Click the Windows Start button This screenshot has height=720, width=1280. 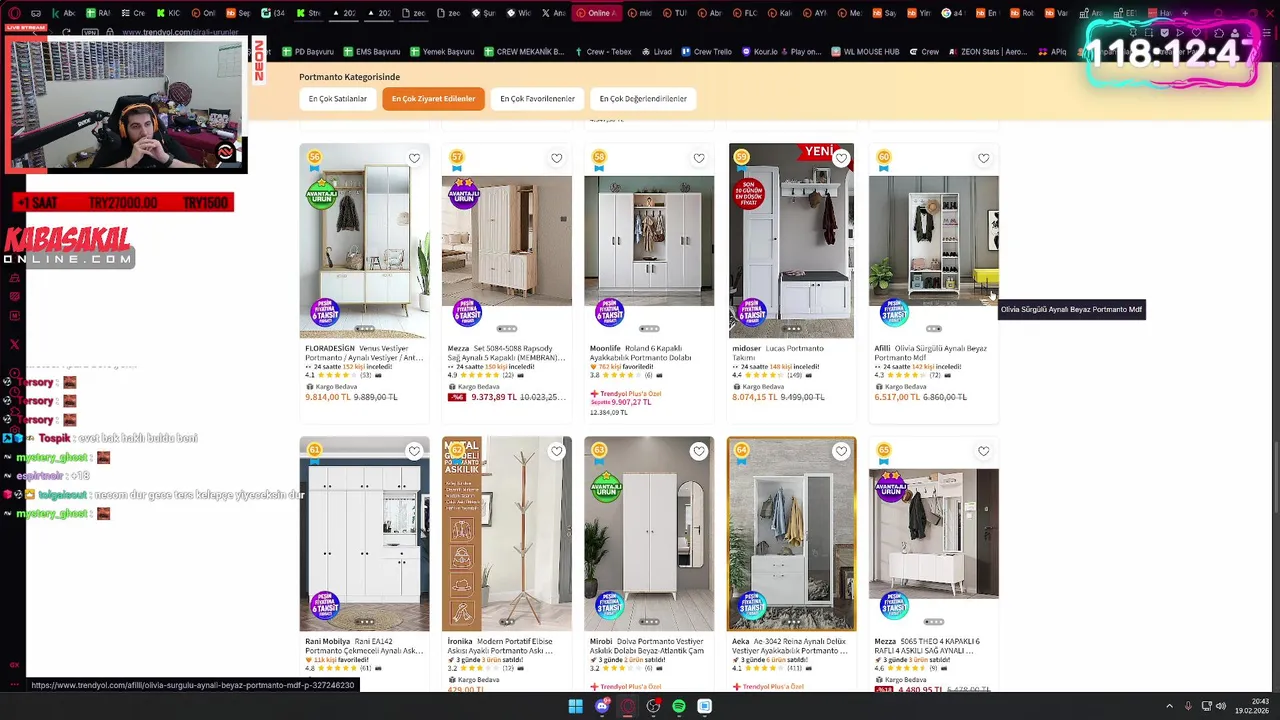[576, 706]
